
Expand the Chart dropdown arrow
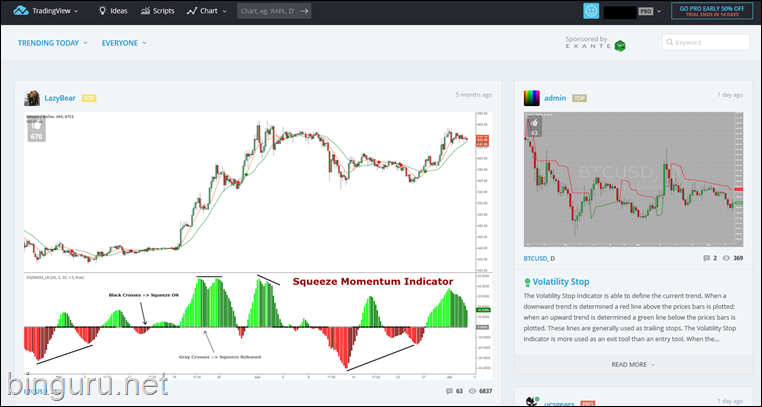(225, 11)
